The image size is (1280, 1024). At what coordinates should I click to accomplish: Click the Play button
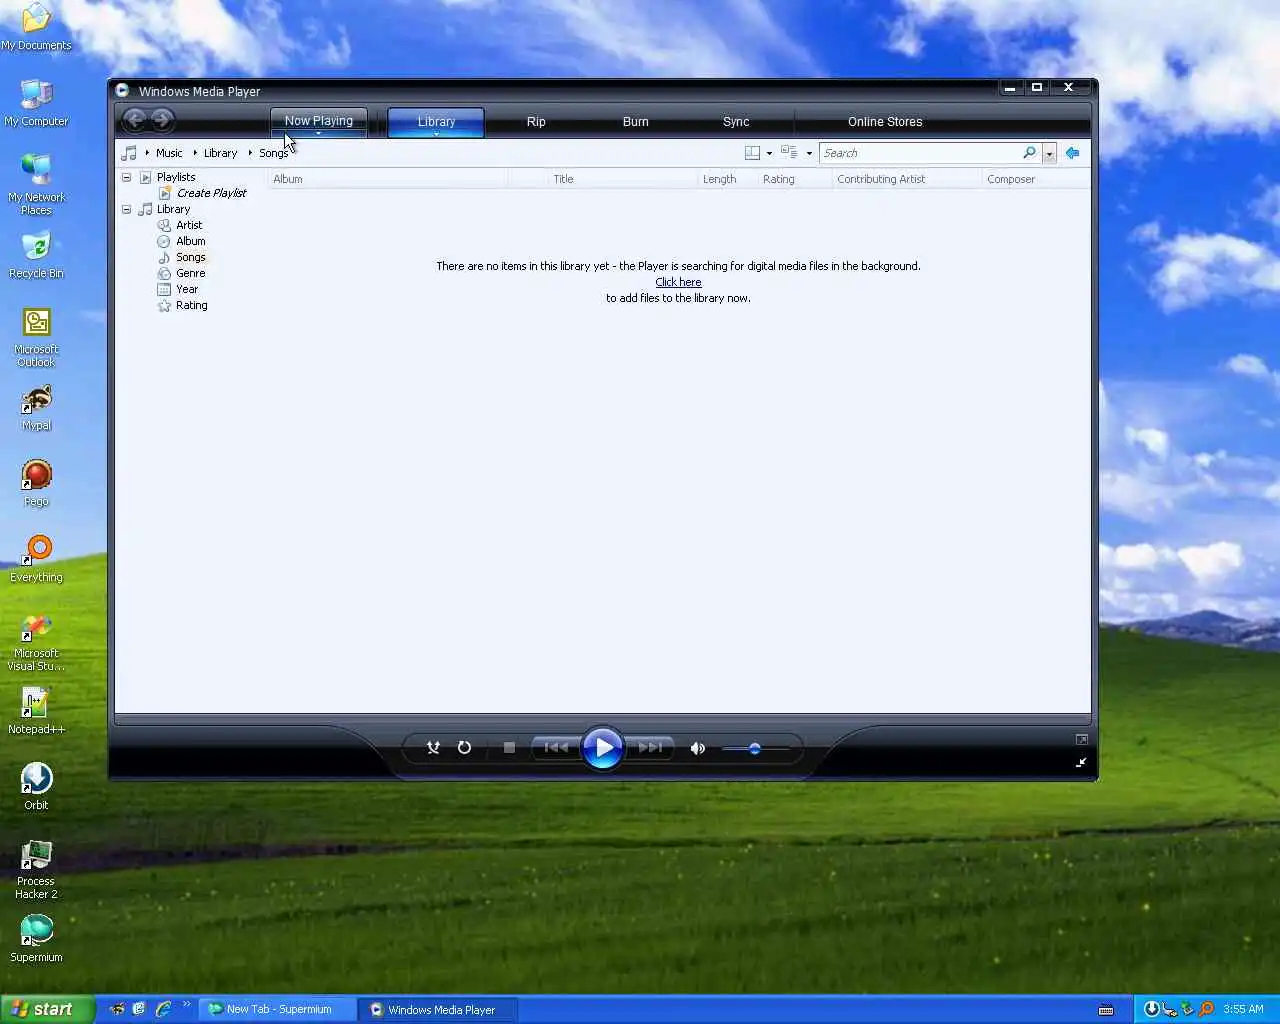tap(603, 747)
